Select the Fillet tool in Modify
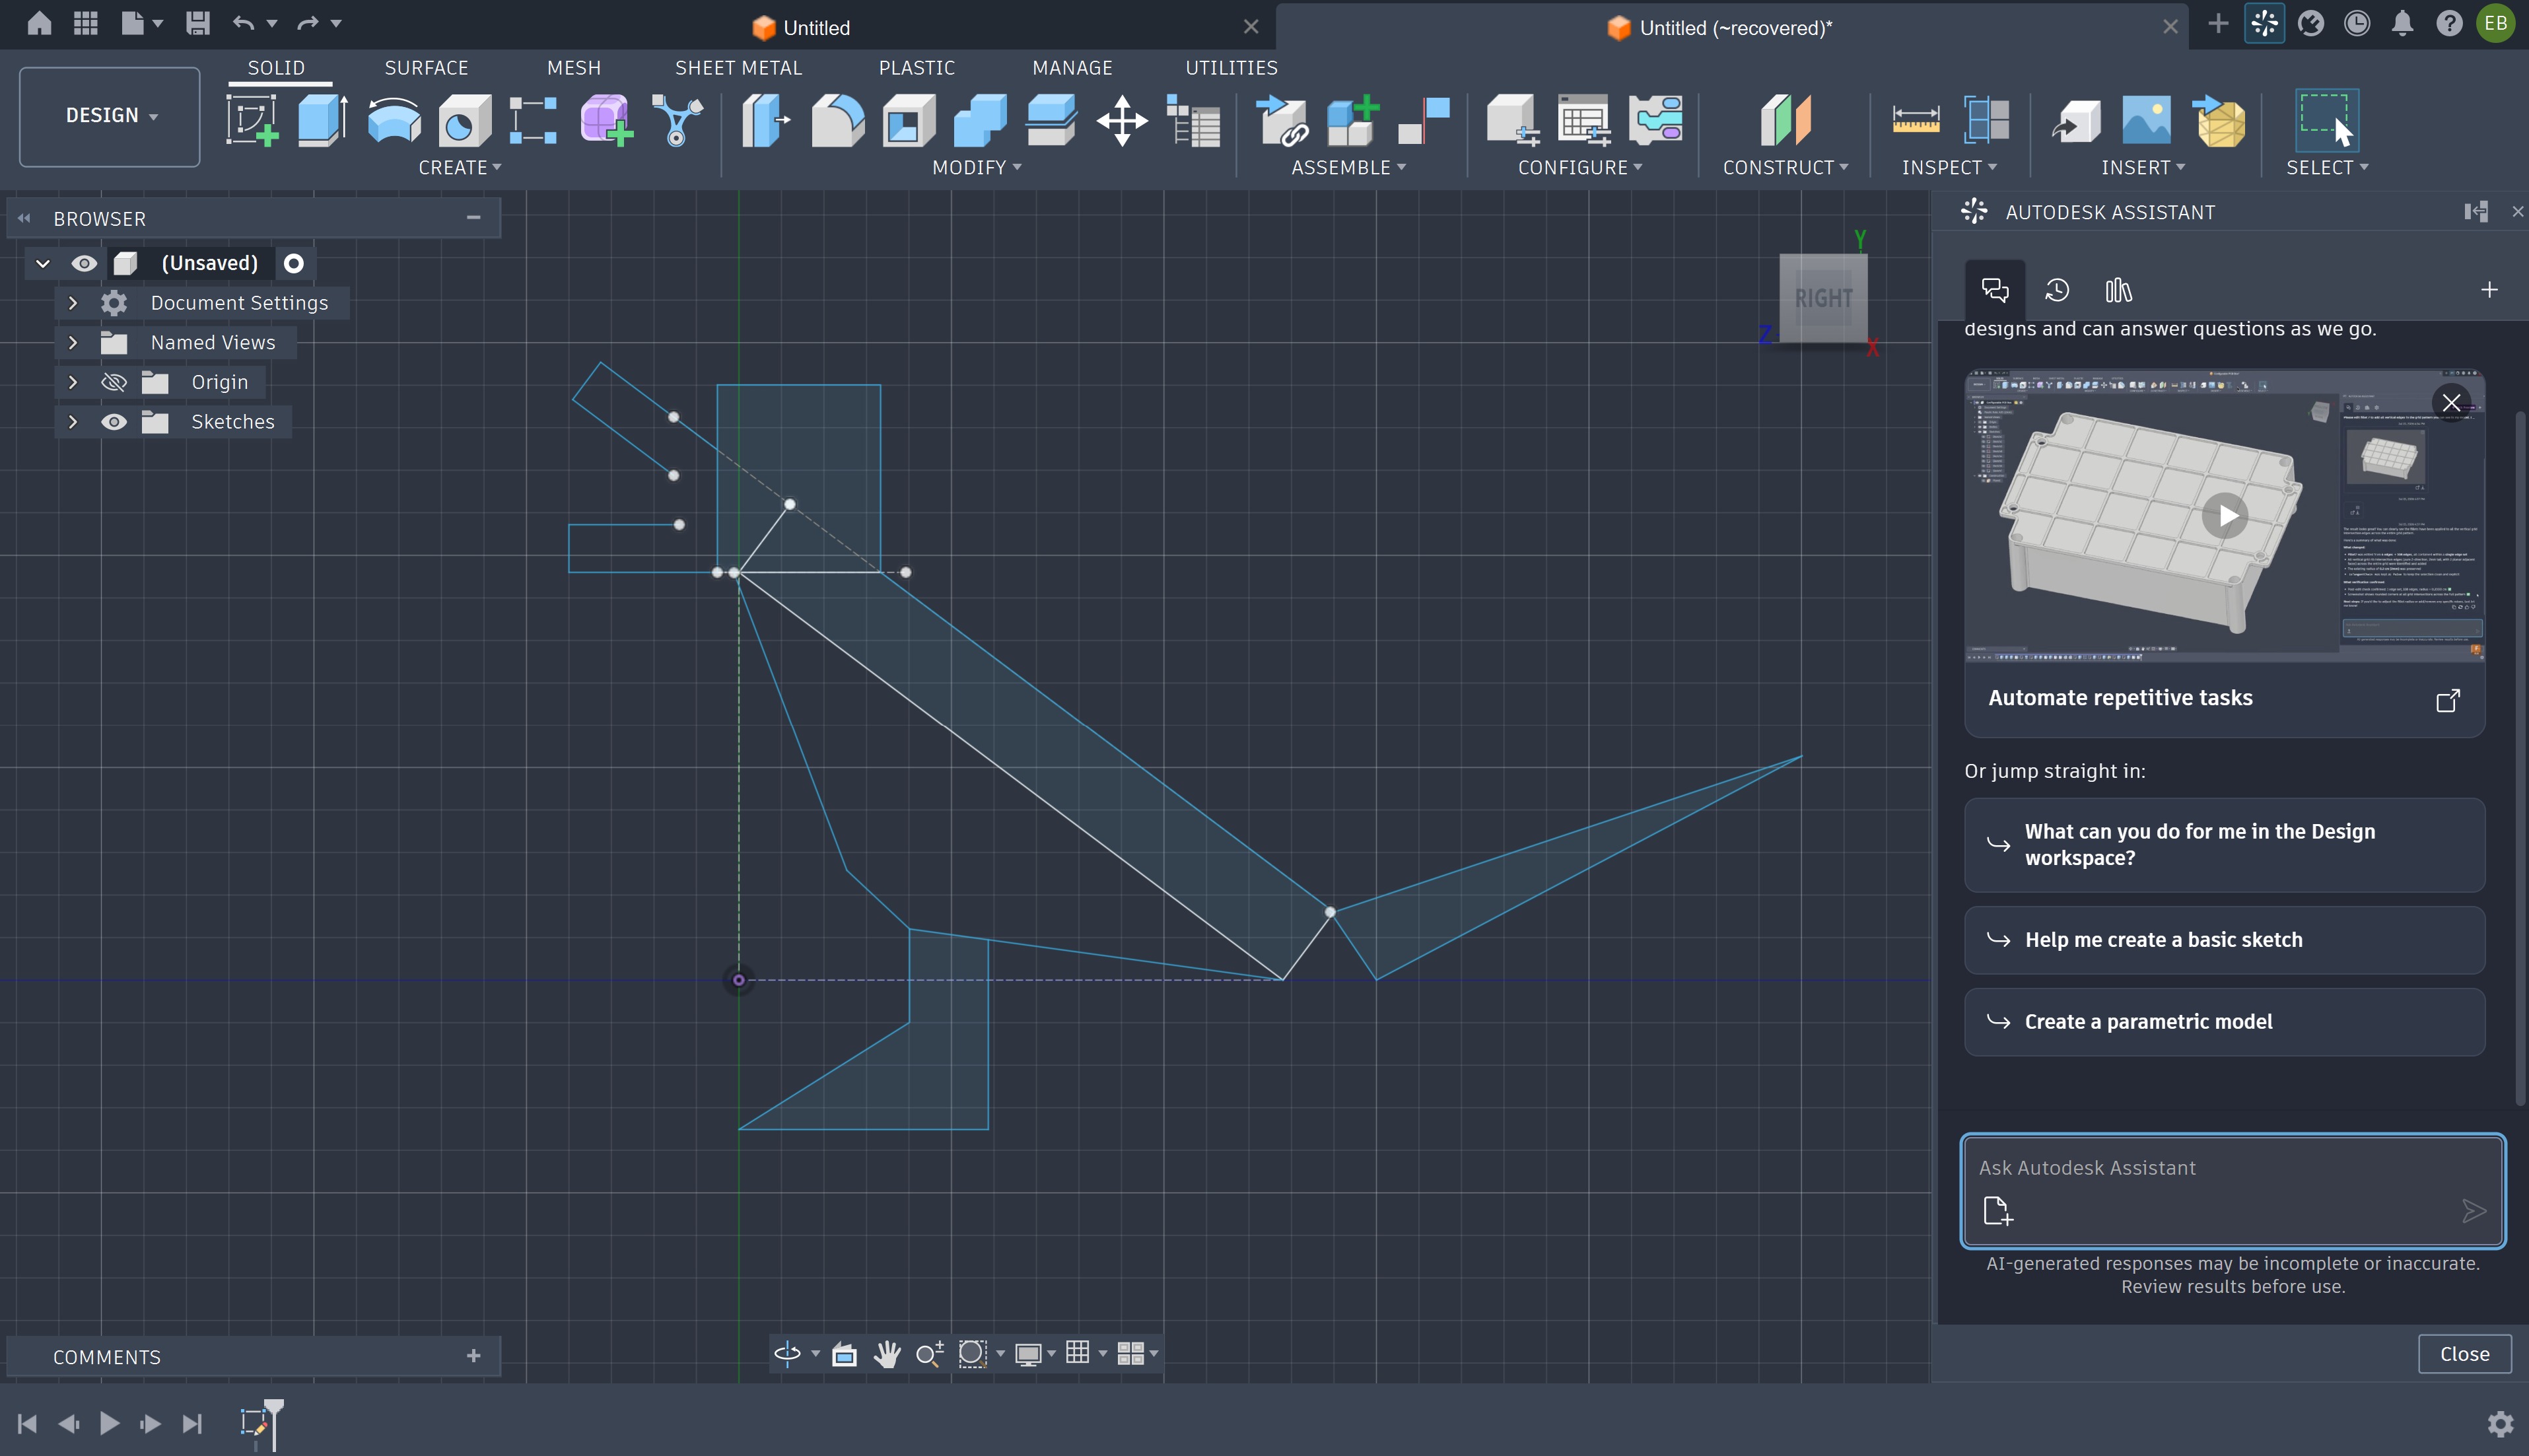Image resolution: width=2529 pixels, height=1456 pixels. (x=837, y=121)
